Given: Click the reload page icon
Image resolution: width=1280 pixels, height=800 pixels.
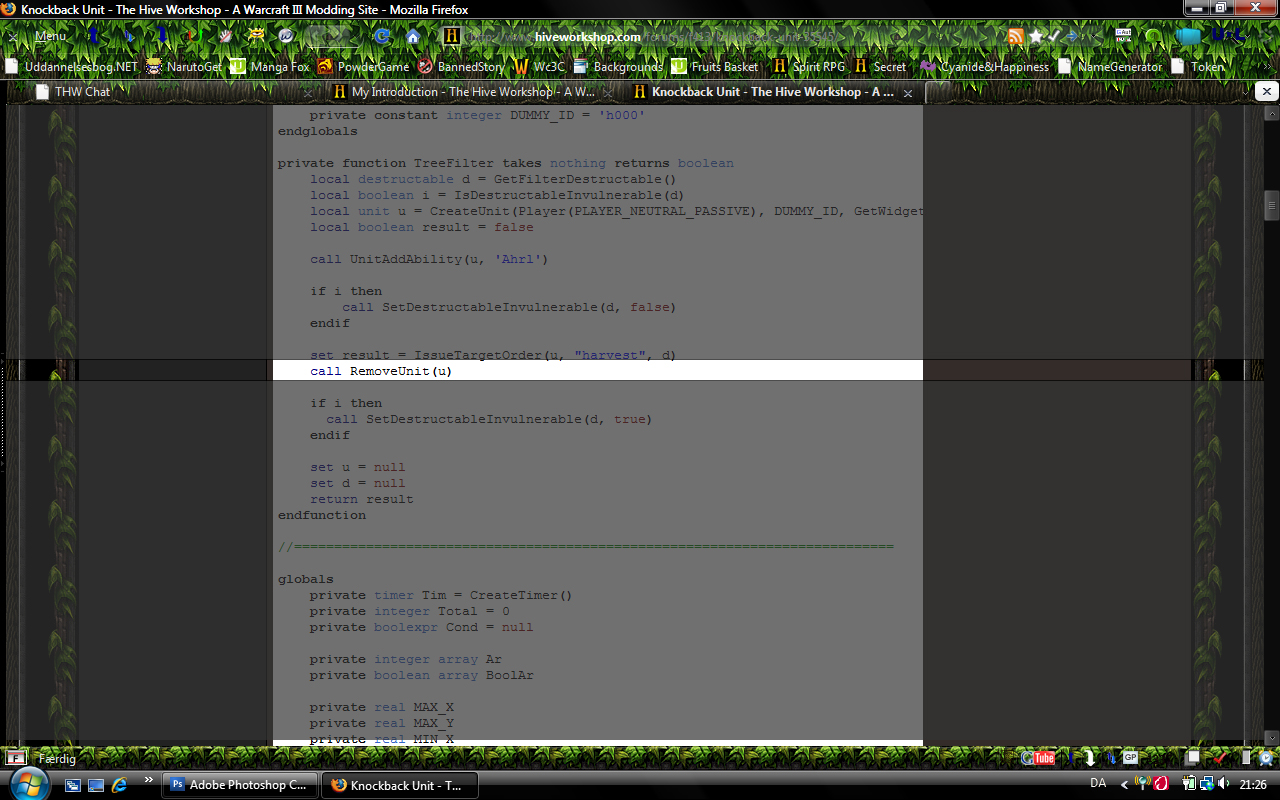Looking at the screenshot, I should [381, 36].
